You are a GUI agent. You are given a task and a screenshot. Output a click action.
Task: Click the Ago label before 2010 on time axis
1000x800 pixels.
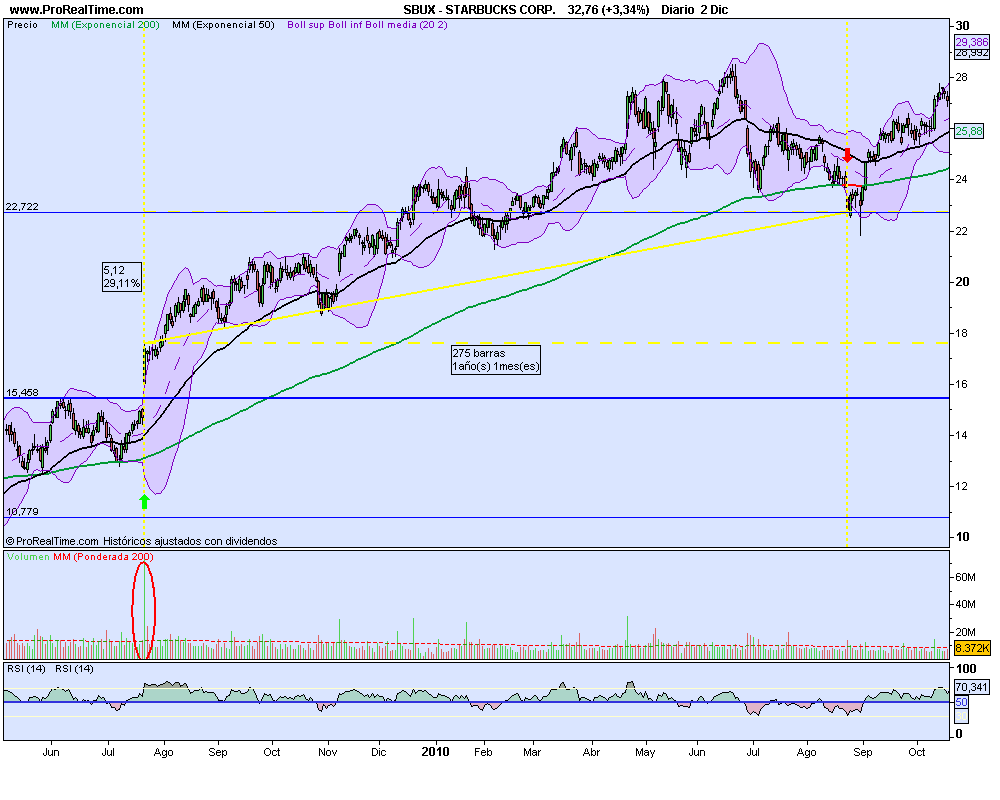(x=163, y=752)
